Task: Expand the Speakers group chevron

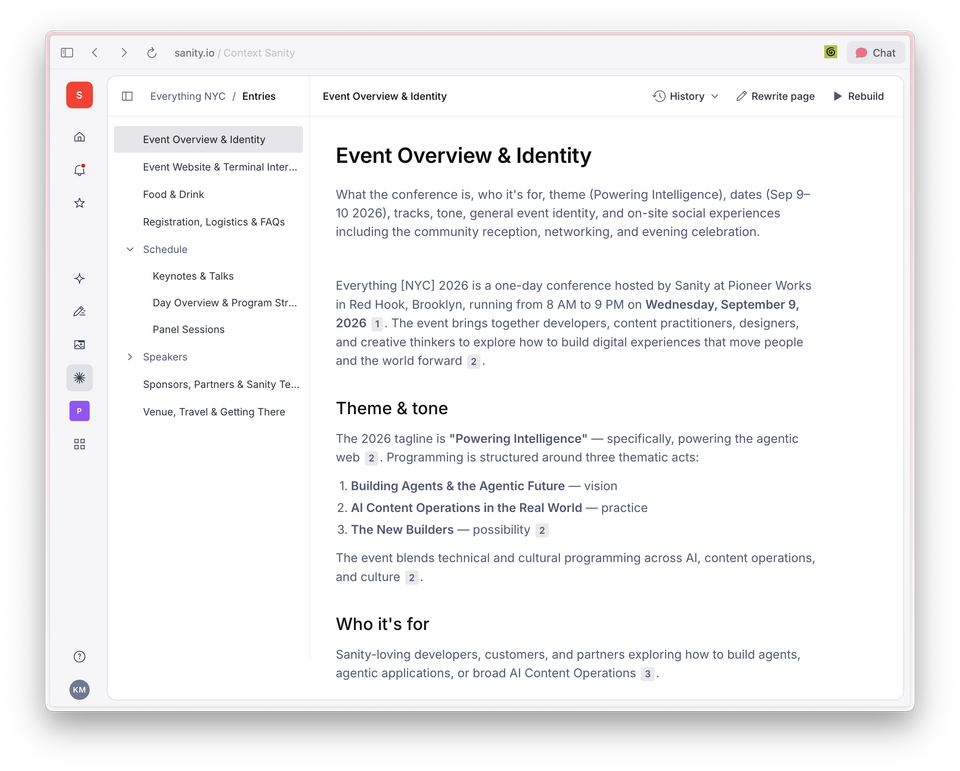Action: (x=130, y=357)
